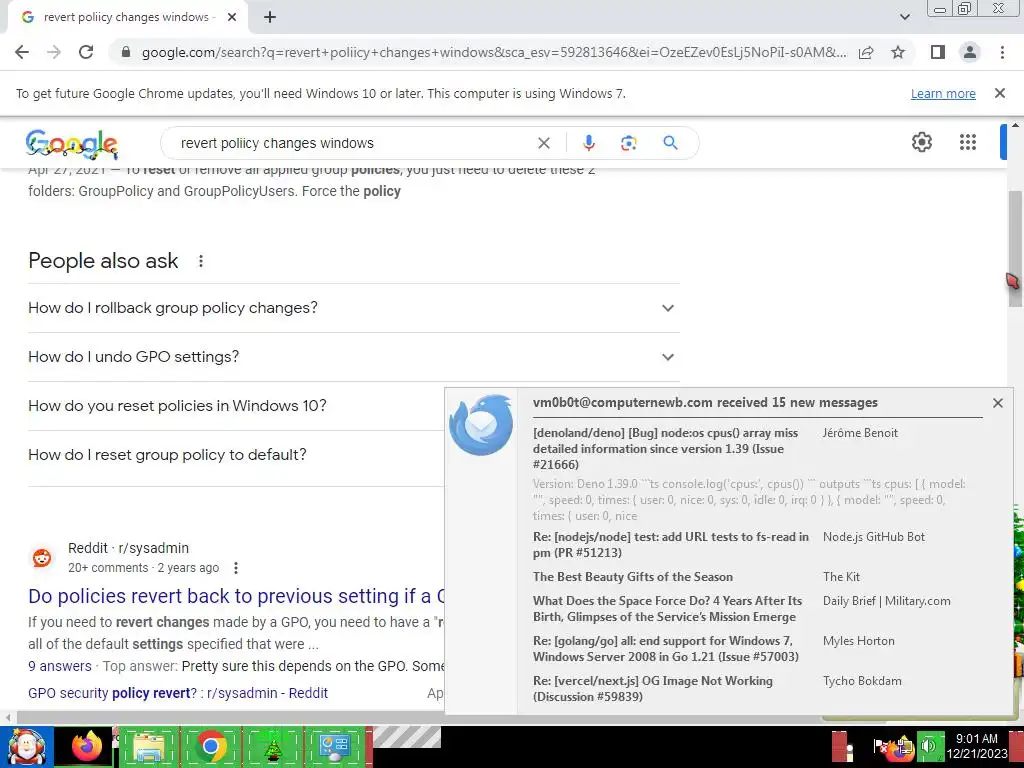Open the Reddit r/sysadmin source link
Viewport: 1024px width, 768px height.
(x=128, y=548)
